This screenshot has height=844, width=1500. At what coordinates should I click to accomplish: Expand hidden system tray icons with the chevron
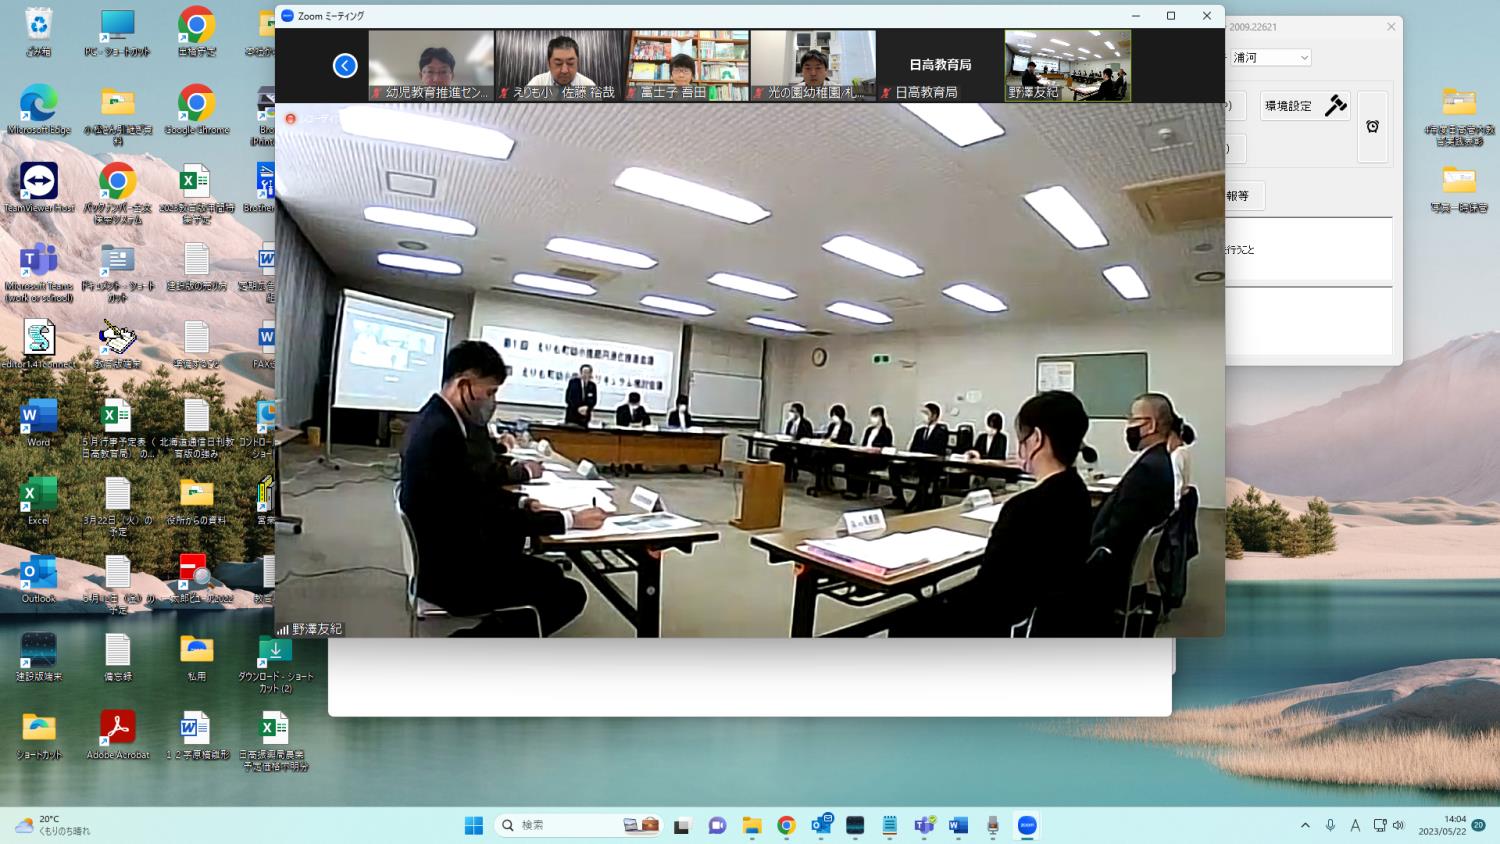point(1305,825)
